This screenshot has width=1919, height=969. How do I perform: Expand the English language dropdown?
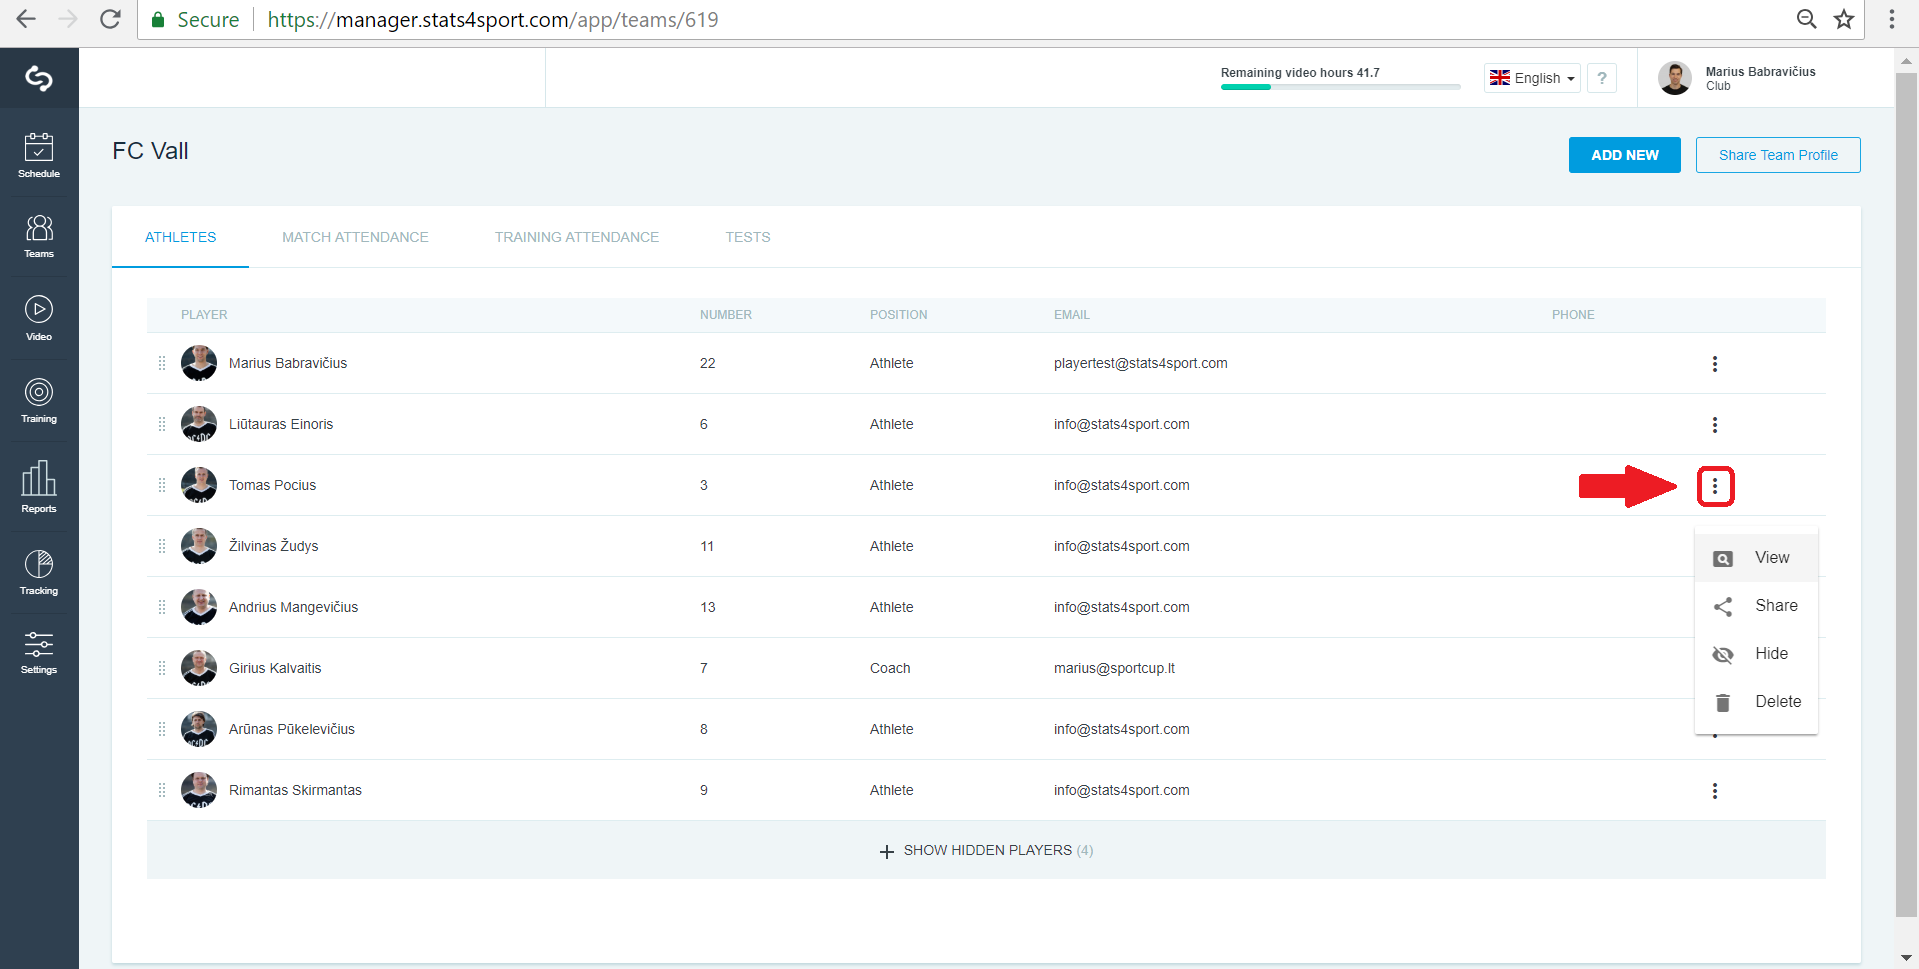coord(1532,78)
